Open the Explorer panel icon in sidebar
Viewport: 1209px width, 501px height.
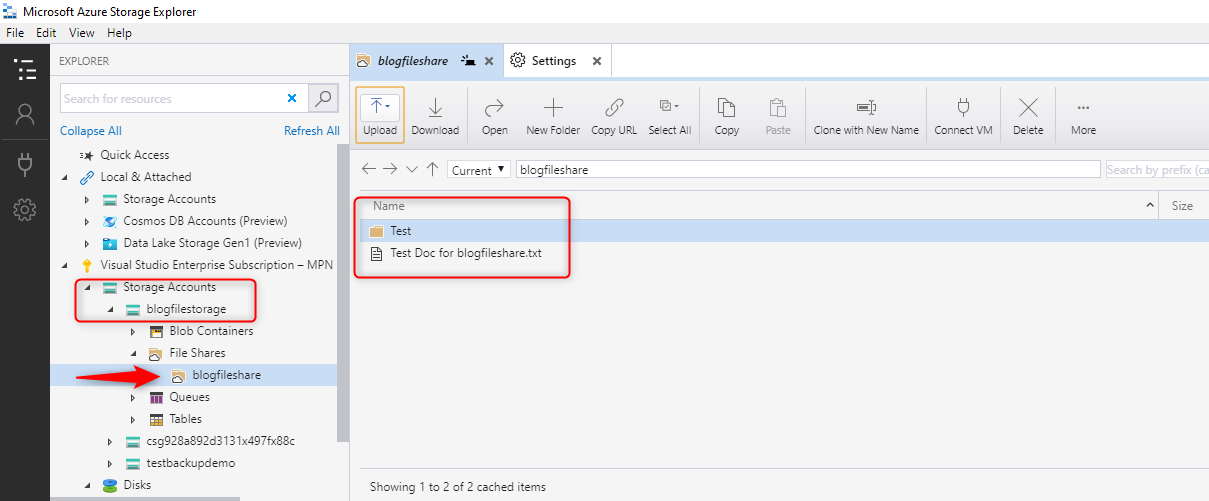pyautogui.click(x=25, y=70)
